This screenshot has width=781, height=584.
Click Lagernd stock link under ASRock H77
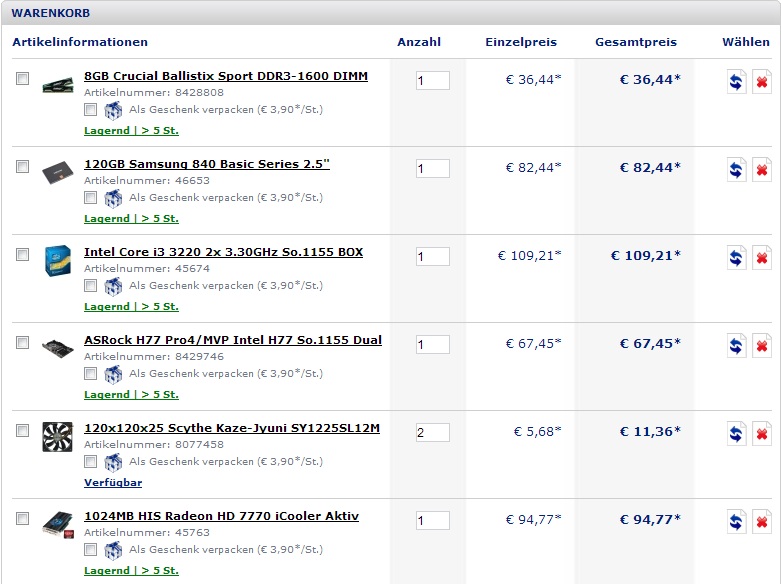tap(131, 395)
